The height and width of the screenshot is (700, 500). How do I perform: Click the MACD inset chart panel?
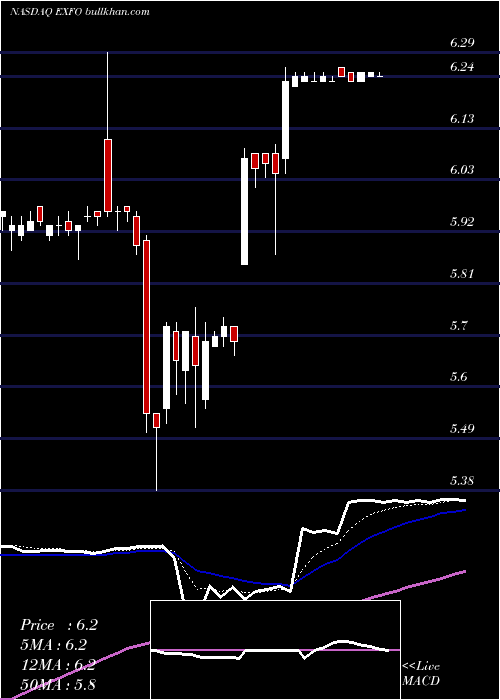pos(275,650)
